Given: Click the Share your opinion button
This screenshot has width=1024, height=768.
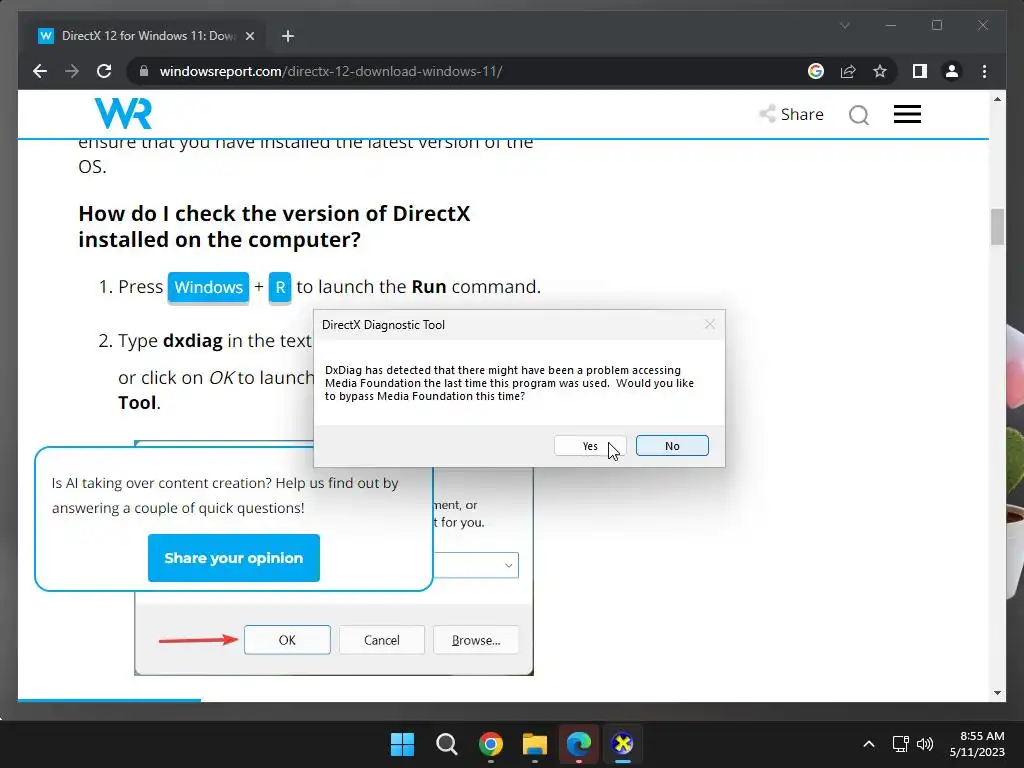Looking at the screenshot, I should [x=234, y=558].
